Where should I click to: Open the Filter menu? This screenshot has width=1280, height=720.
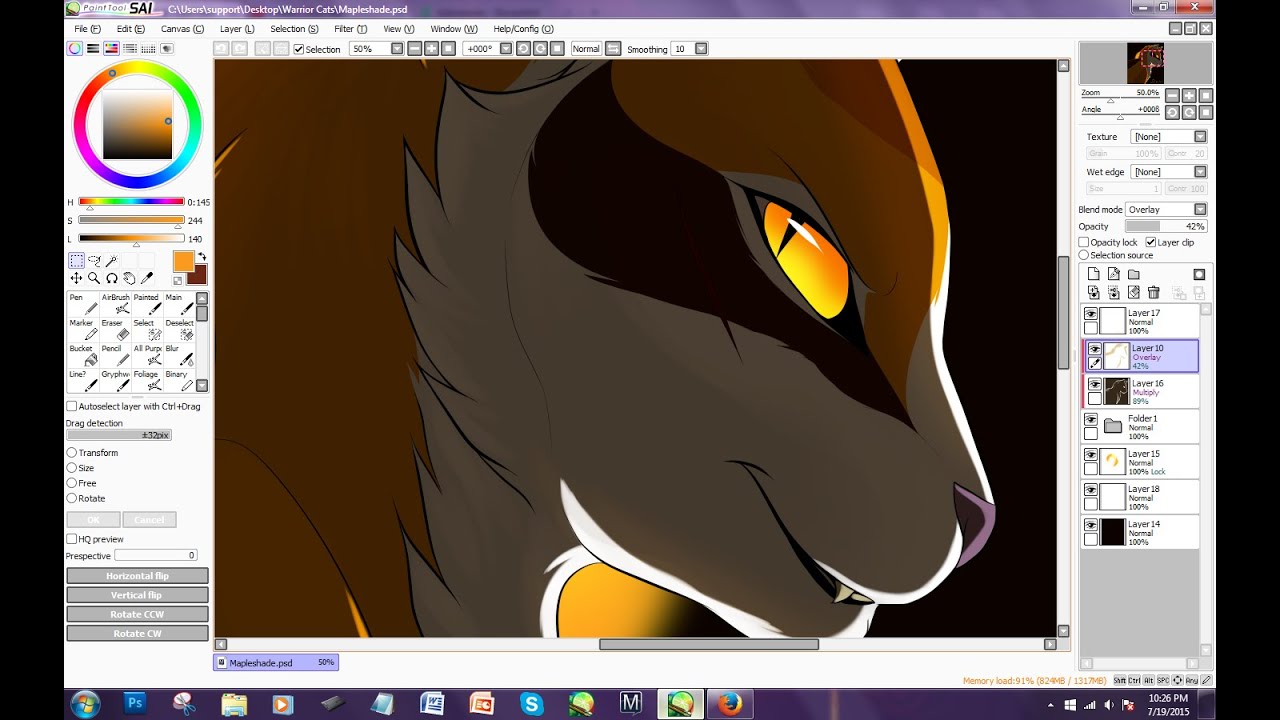(x=350, y=29)
